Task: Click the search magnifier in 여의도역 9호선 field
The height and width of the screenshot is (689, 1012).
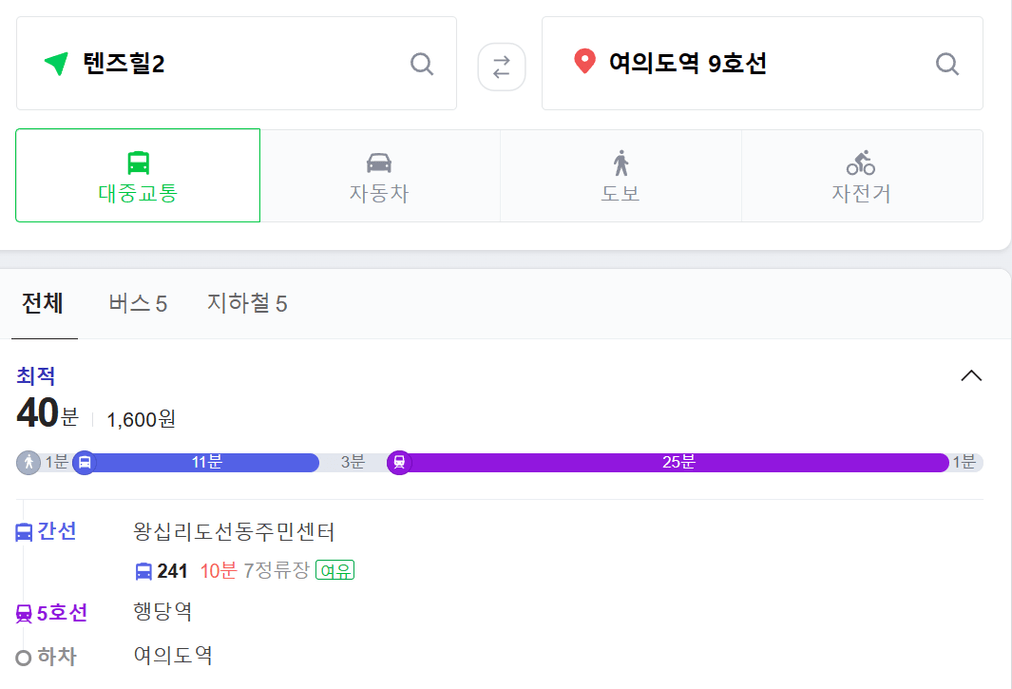Action: (x=947, y=64)
